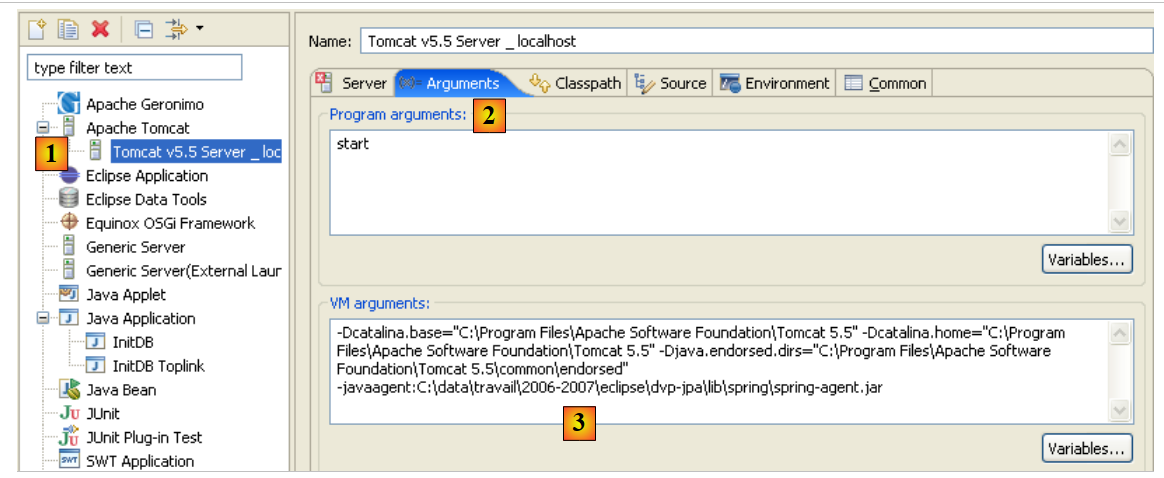The height and width of the screenshot is (478, 1164).
Task: Collapse the Apache Tomcat tree node
Action: click(43, 128)
